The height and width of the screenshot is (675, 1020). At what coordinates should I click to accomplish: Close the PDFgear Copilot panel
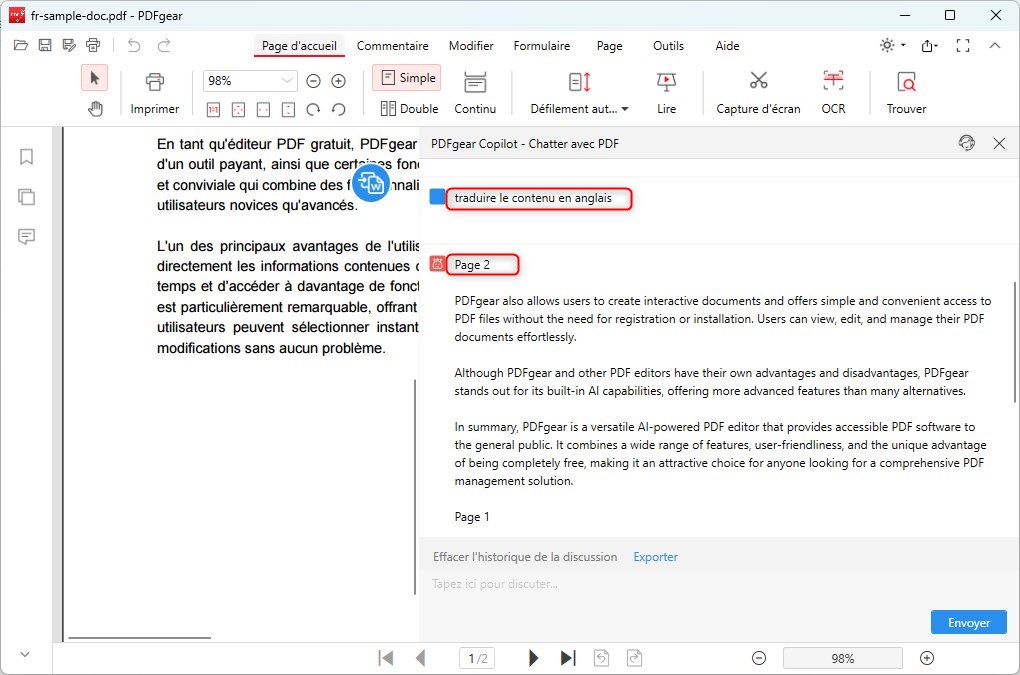(999, 143)
